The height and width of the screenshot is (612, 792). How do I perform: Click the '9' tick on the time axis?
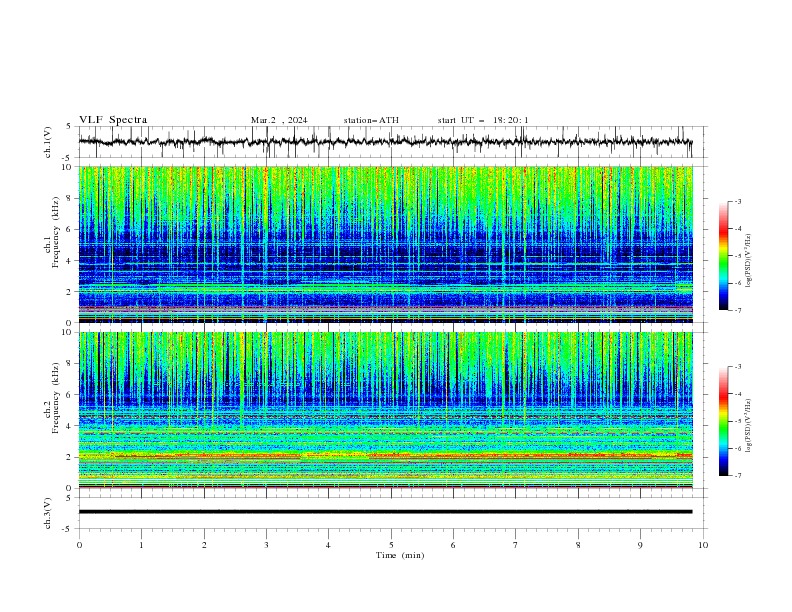(x=640, y=545)
